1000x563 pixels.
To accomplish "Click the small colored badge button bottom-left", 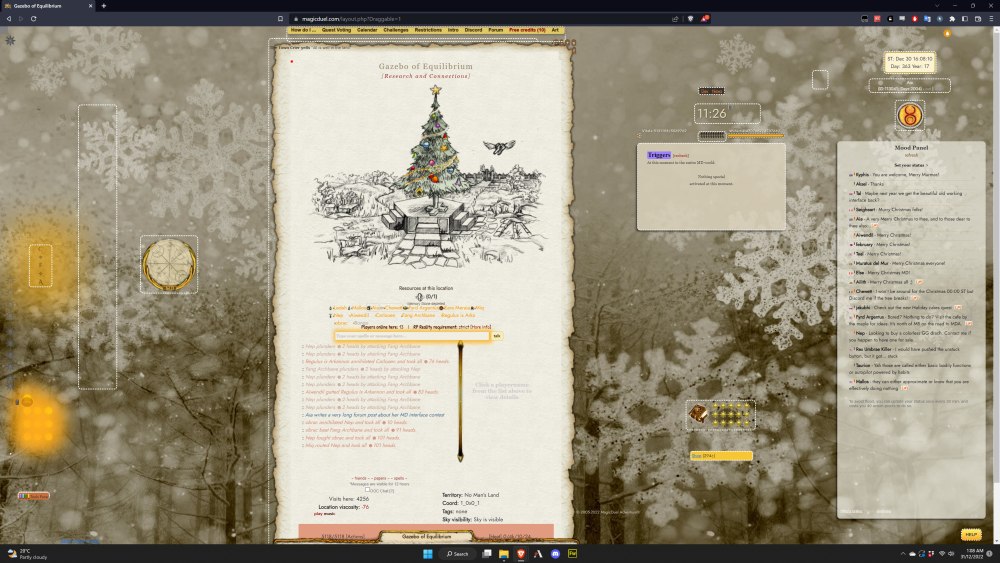I will [34, 495].
